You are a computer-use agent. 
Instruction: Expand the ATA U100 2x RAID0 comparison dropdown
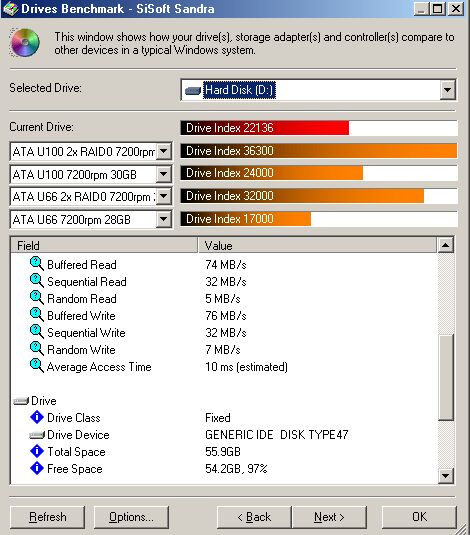click(x=164, y=151)
